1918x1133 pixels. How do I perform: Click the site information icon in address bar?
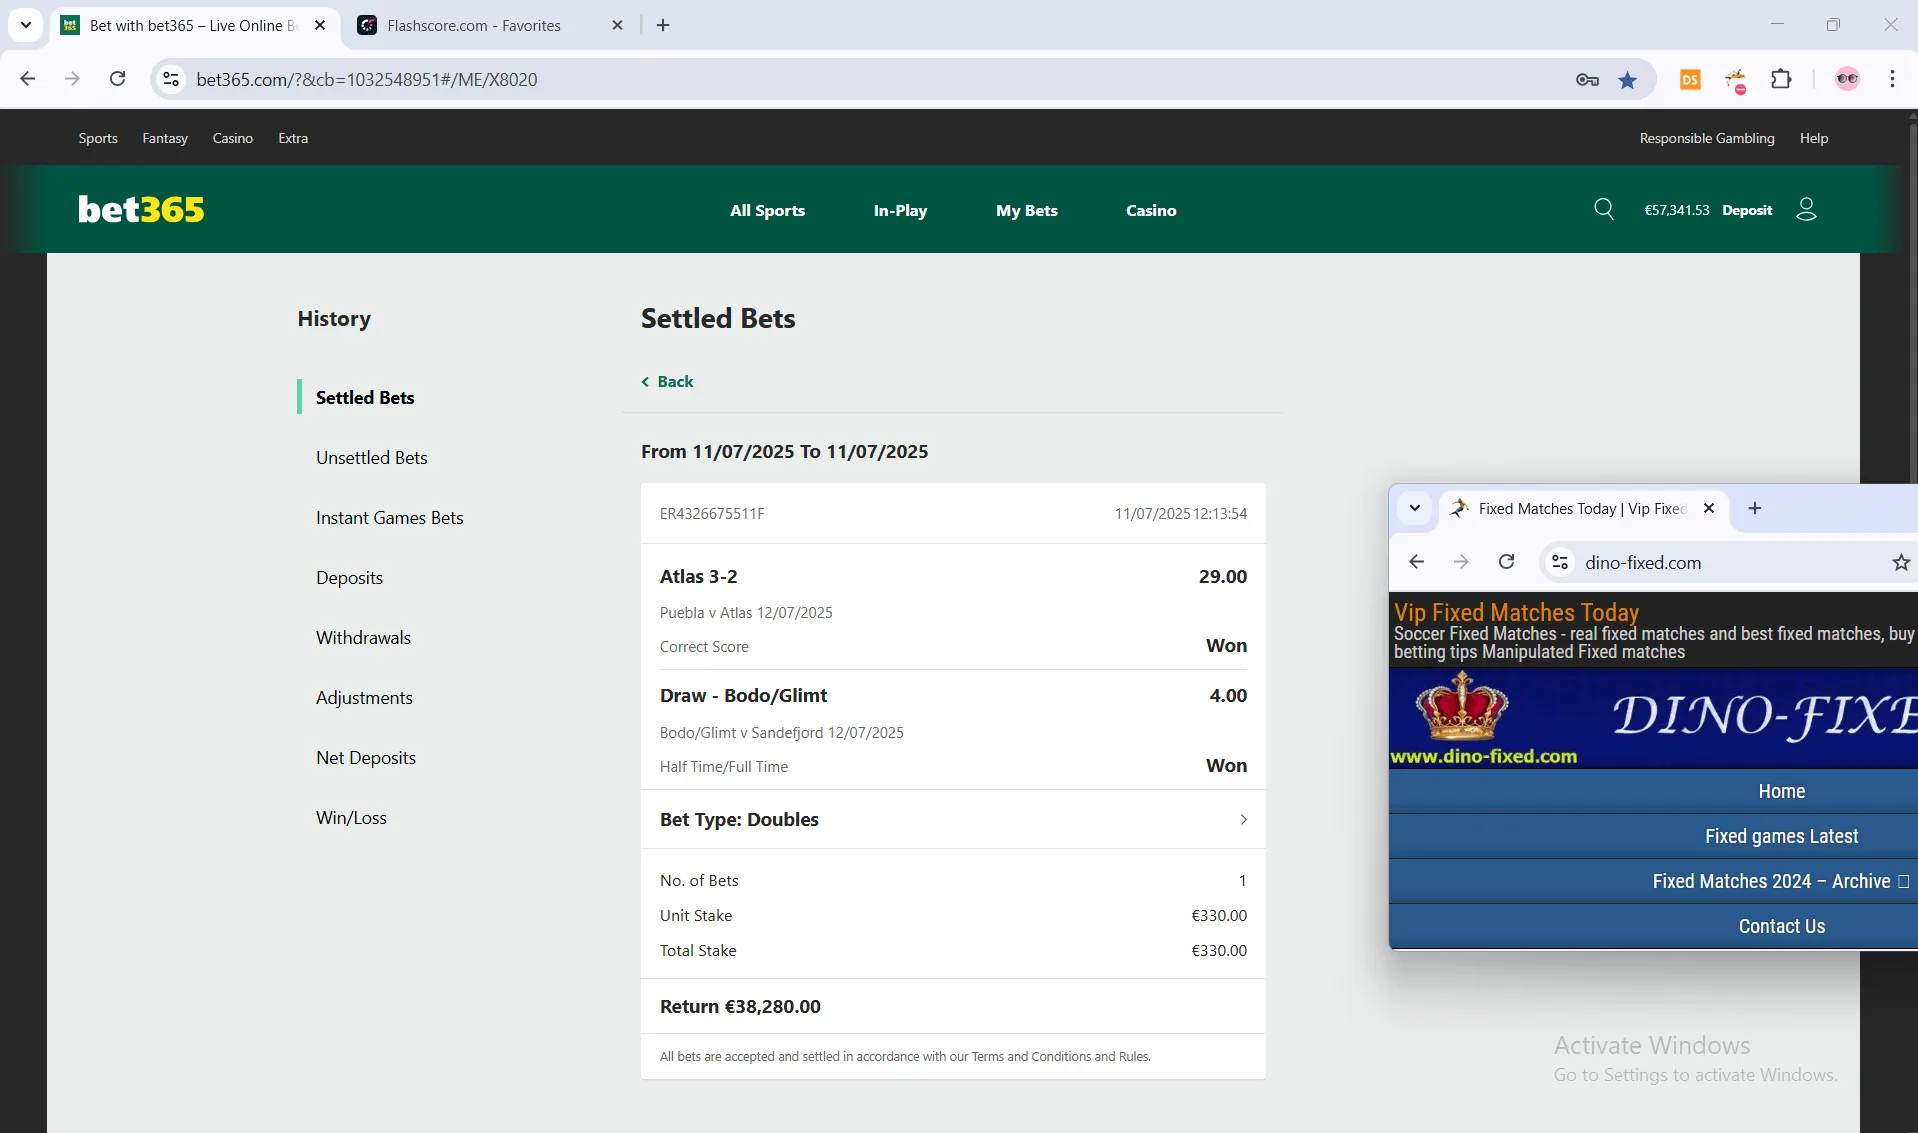[x=172, y=79]
